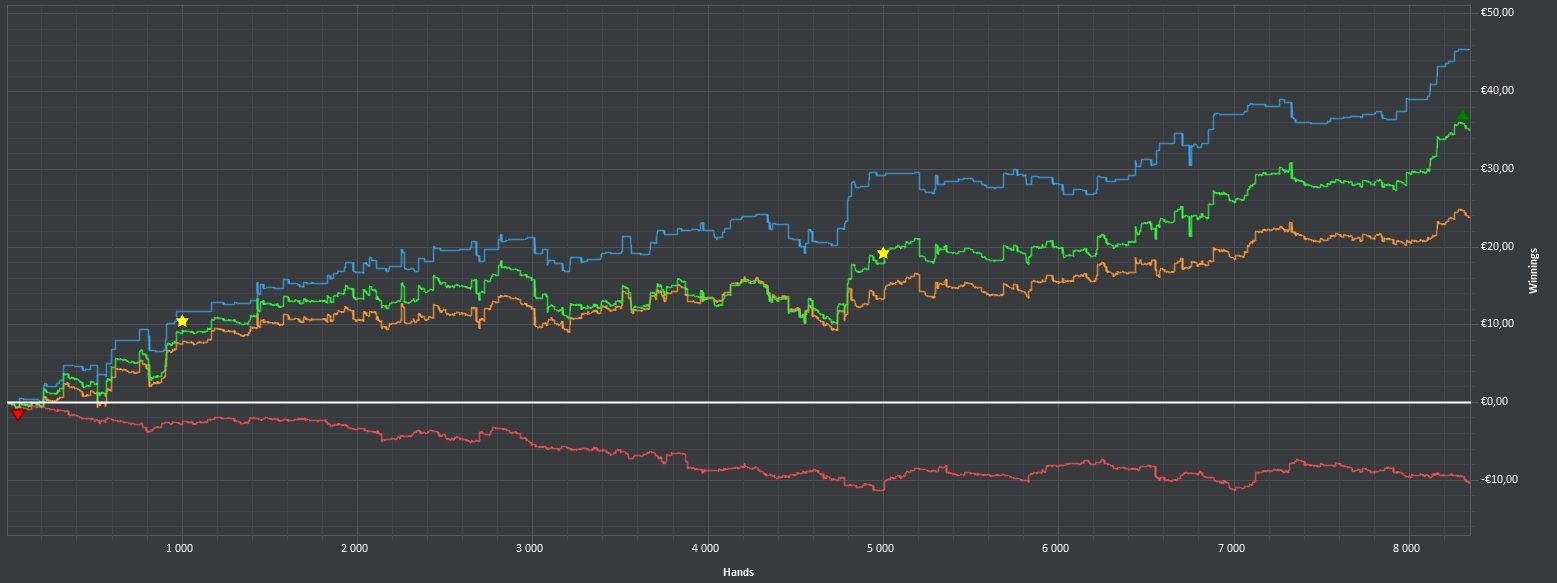
Task: Click the yellow star near 5 000 hands
Action: pos(883,253)
